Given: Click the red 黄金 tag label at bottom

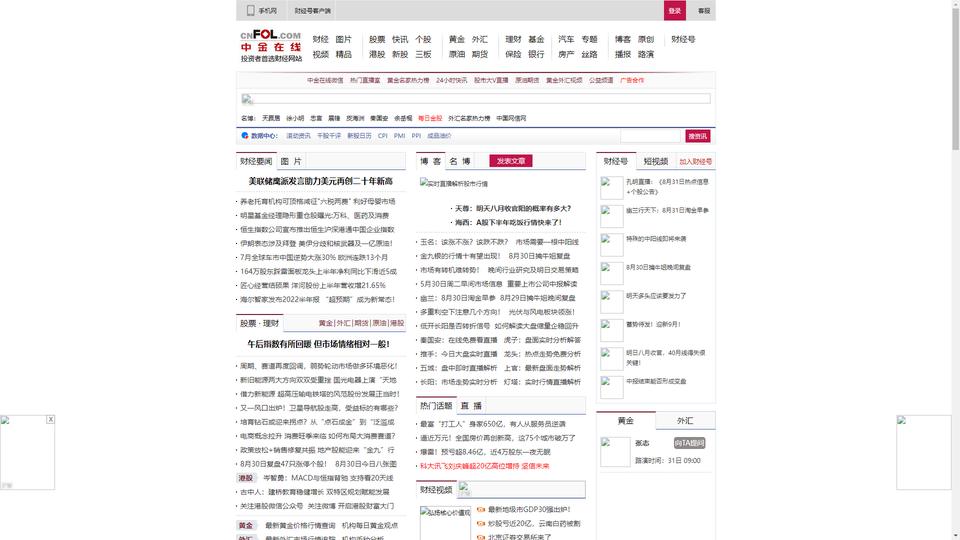Looking at the screenshot, I should [246, 525].
